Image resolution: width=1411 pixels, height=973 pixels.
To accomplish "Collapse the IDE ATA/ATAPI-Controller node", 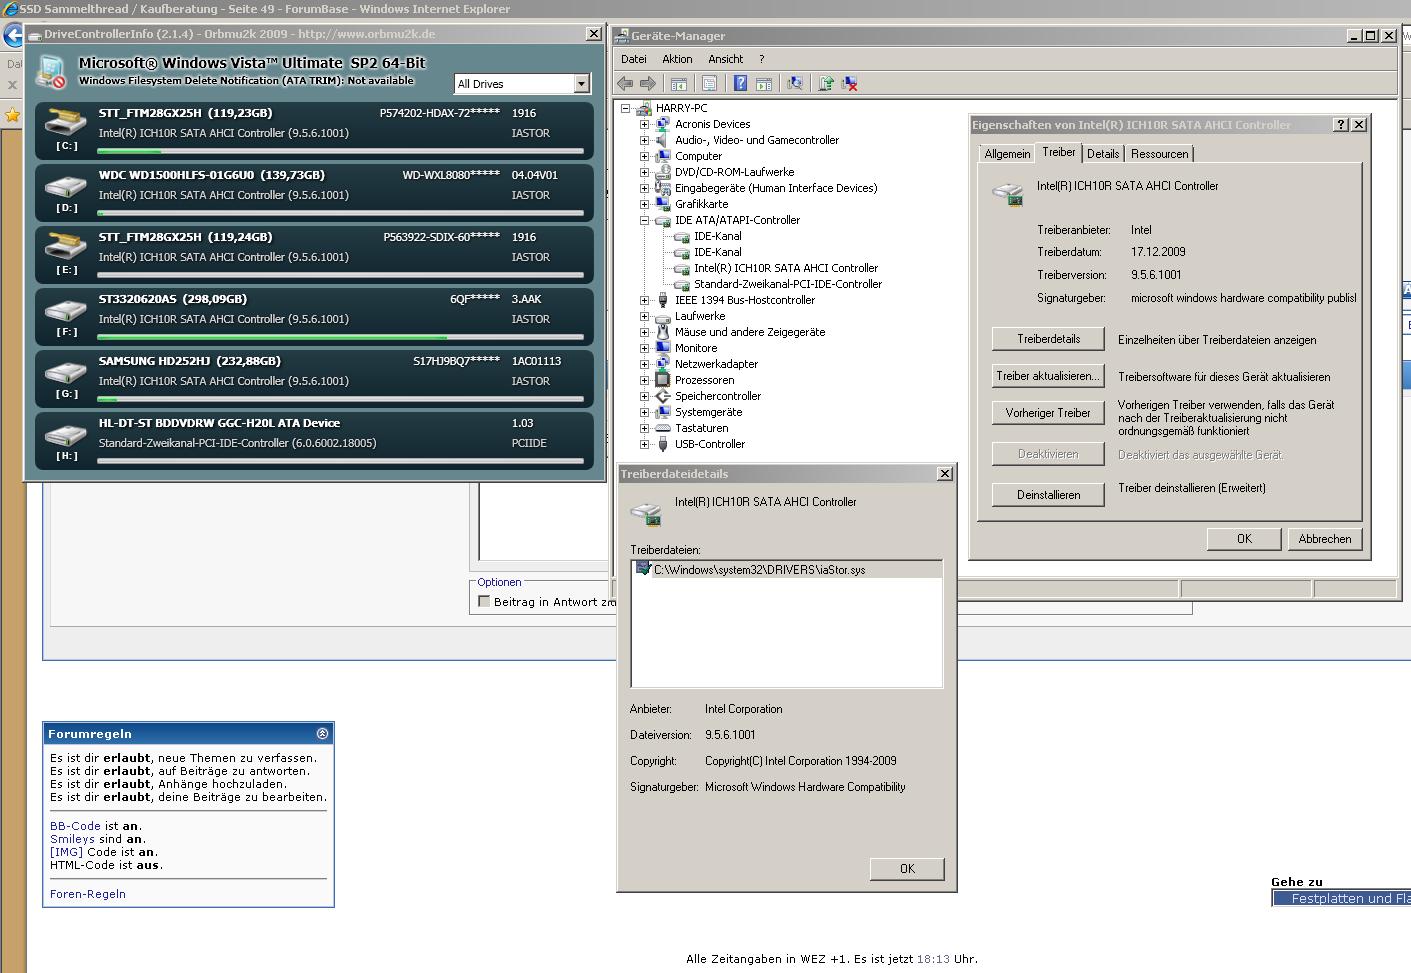I will pos(645,220).
